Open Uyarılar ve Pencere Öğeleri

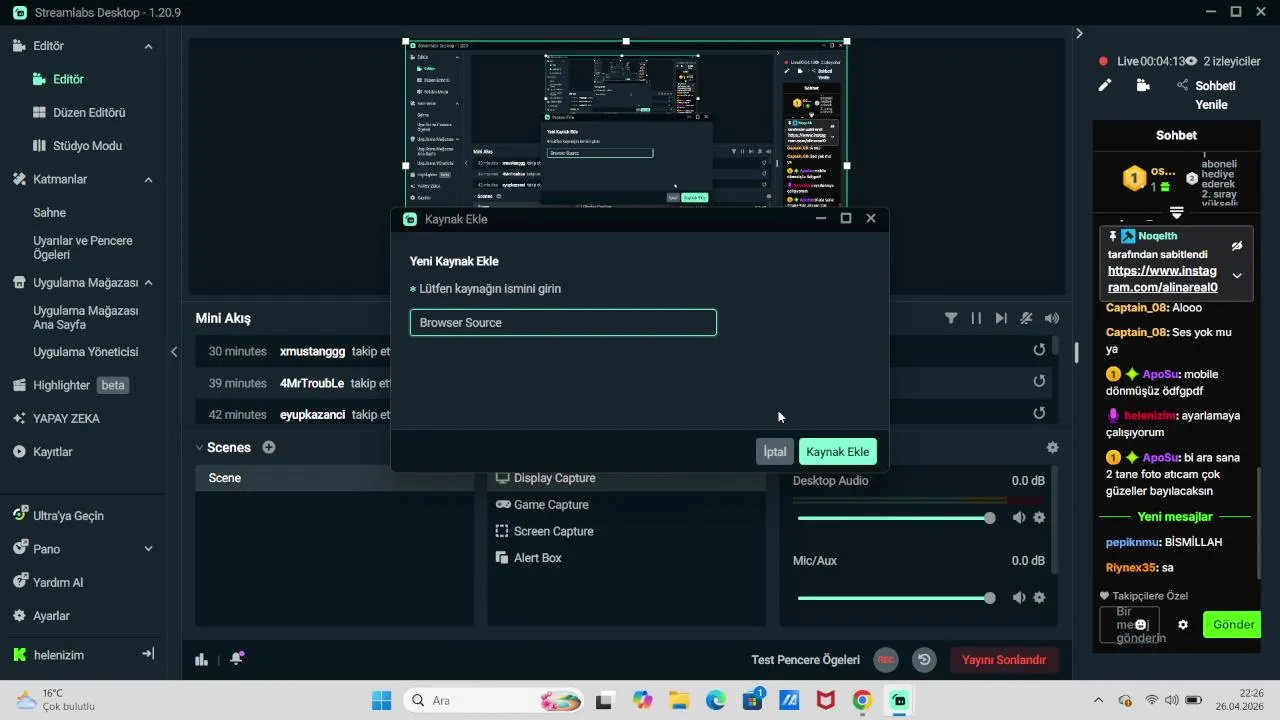[83, 247]
